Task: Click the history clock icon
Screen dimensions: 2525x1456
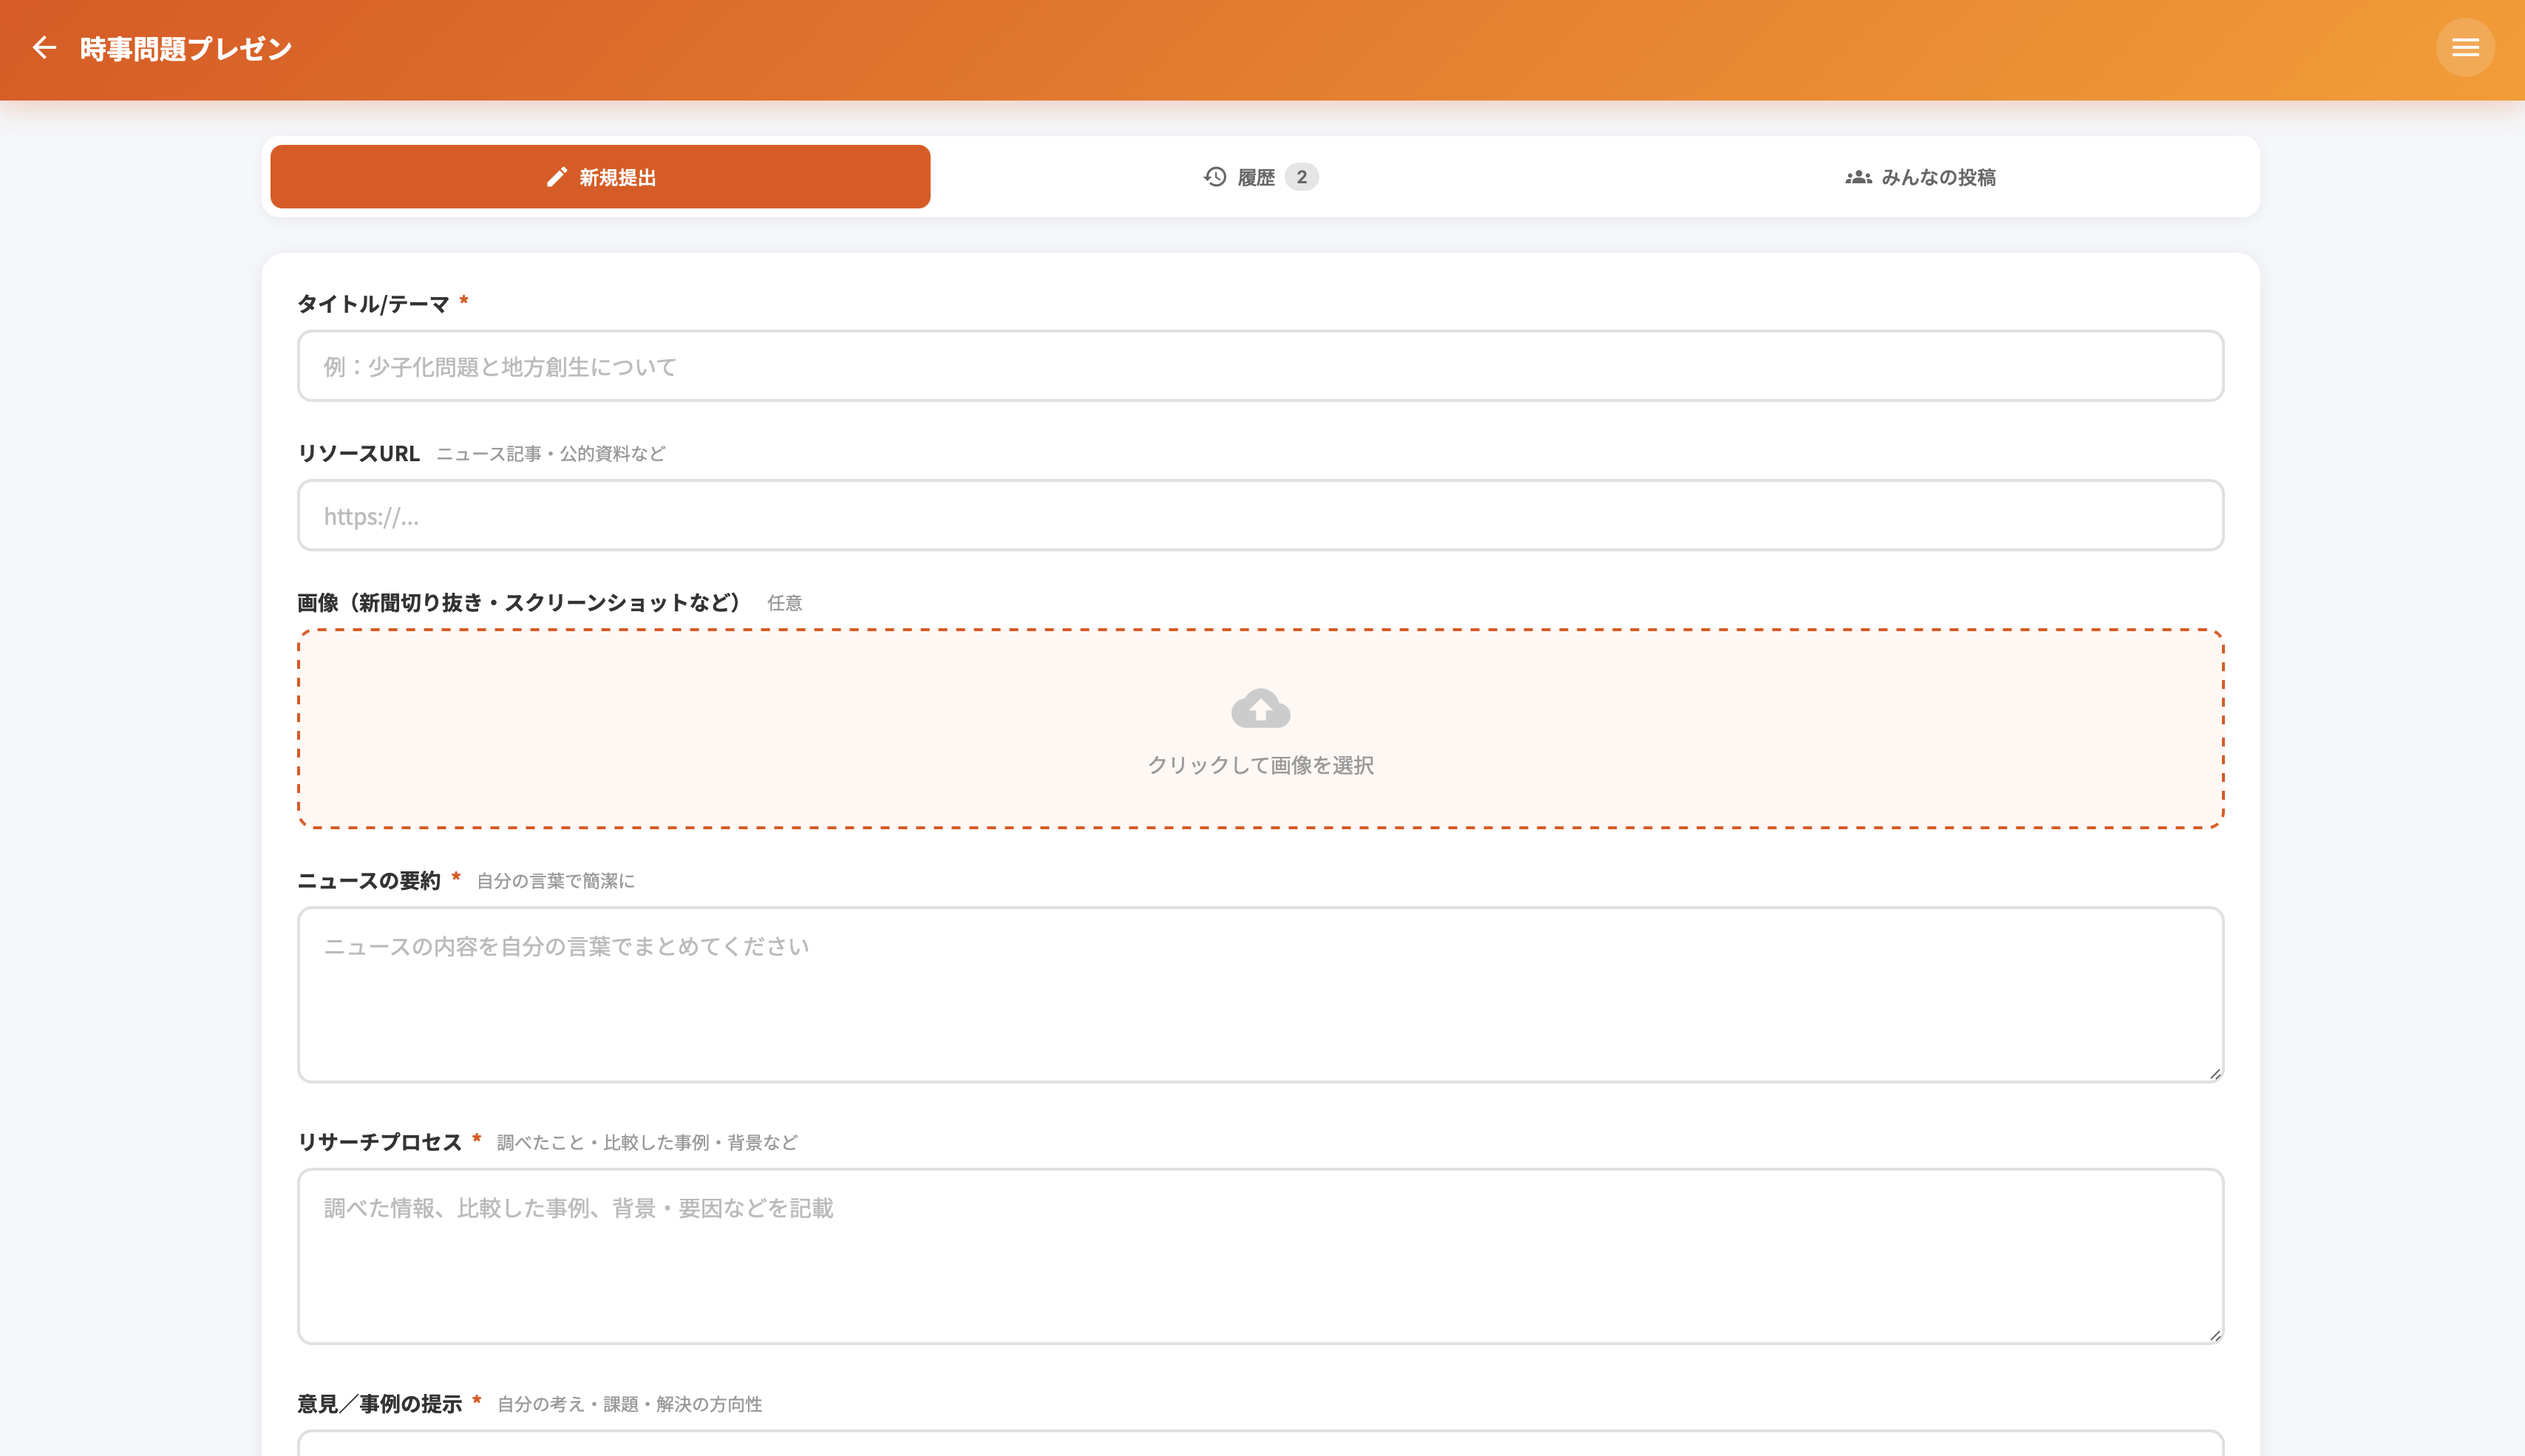Action: tap(1215, 177)
